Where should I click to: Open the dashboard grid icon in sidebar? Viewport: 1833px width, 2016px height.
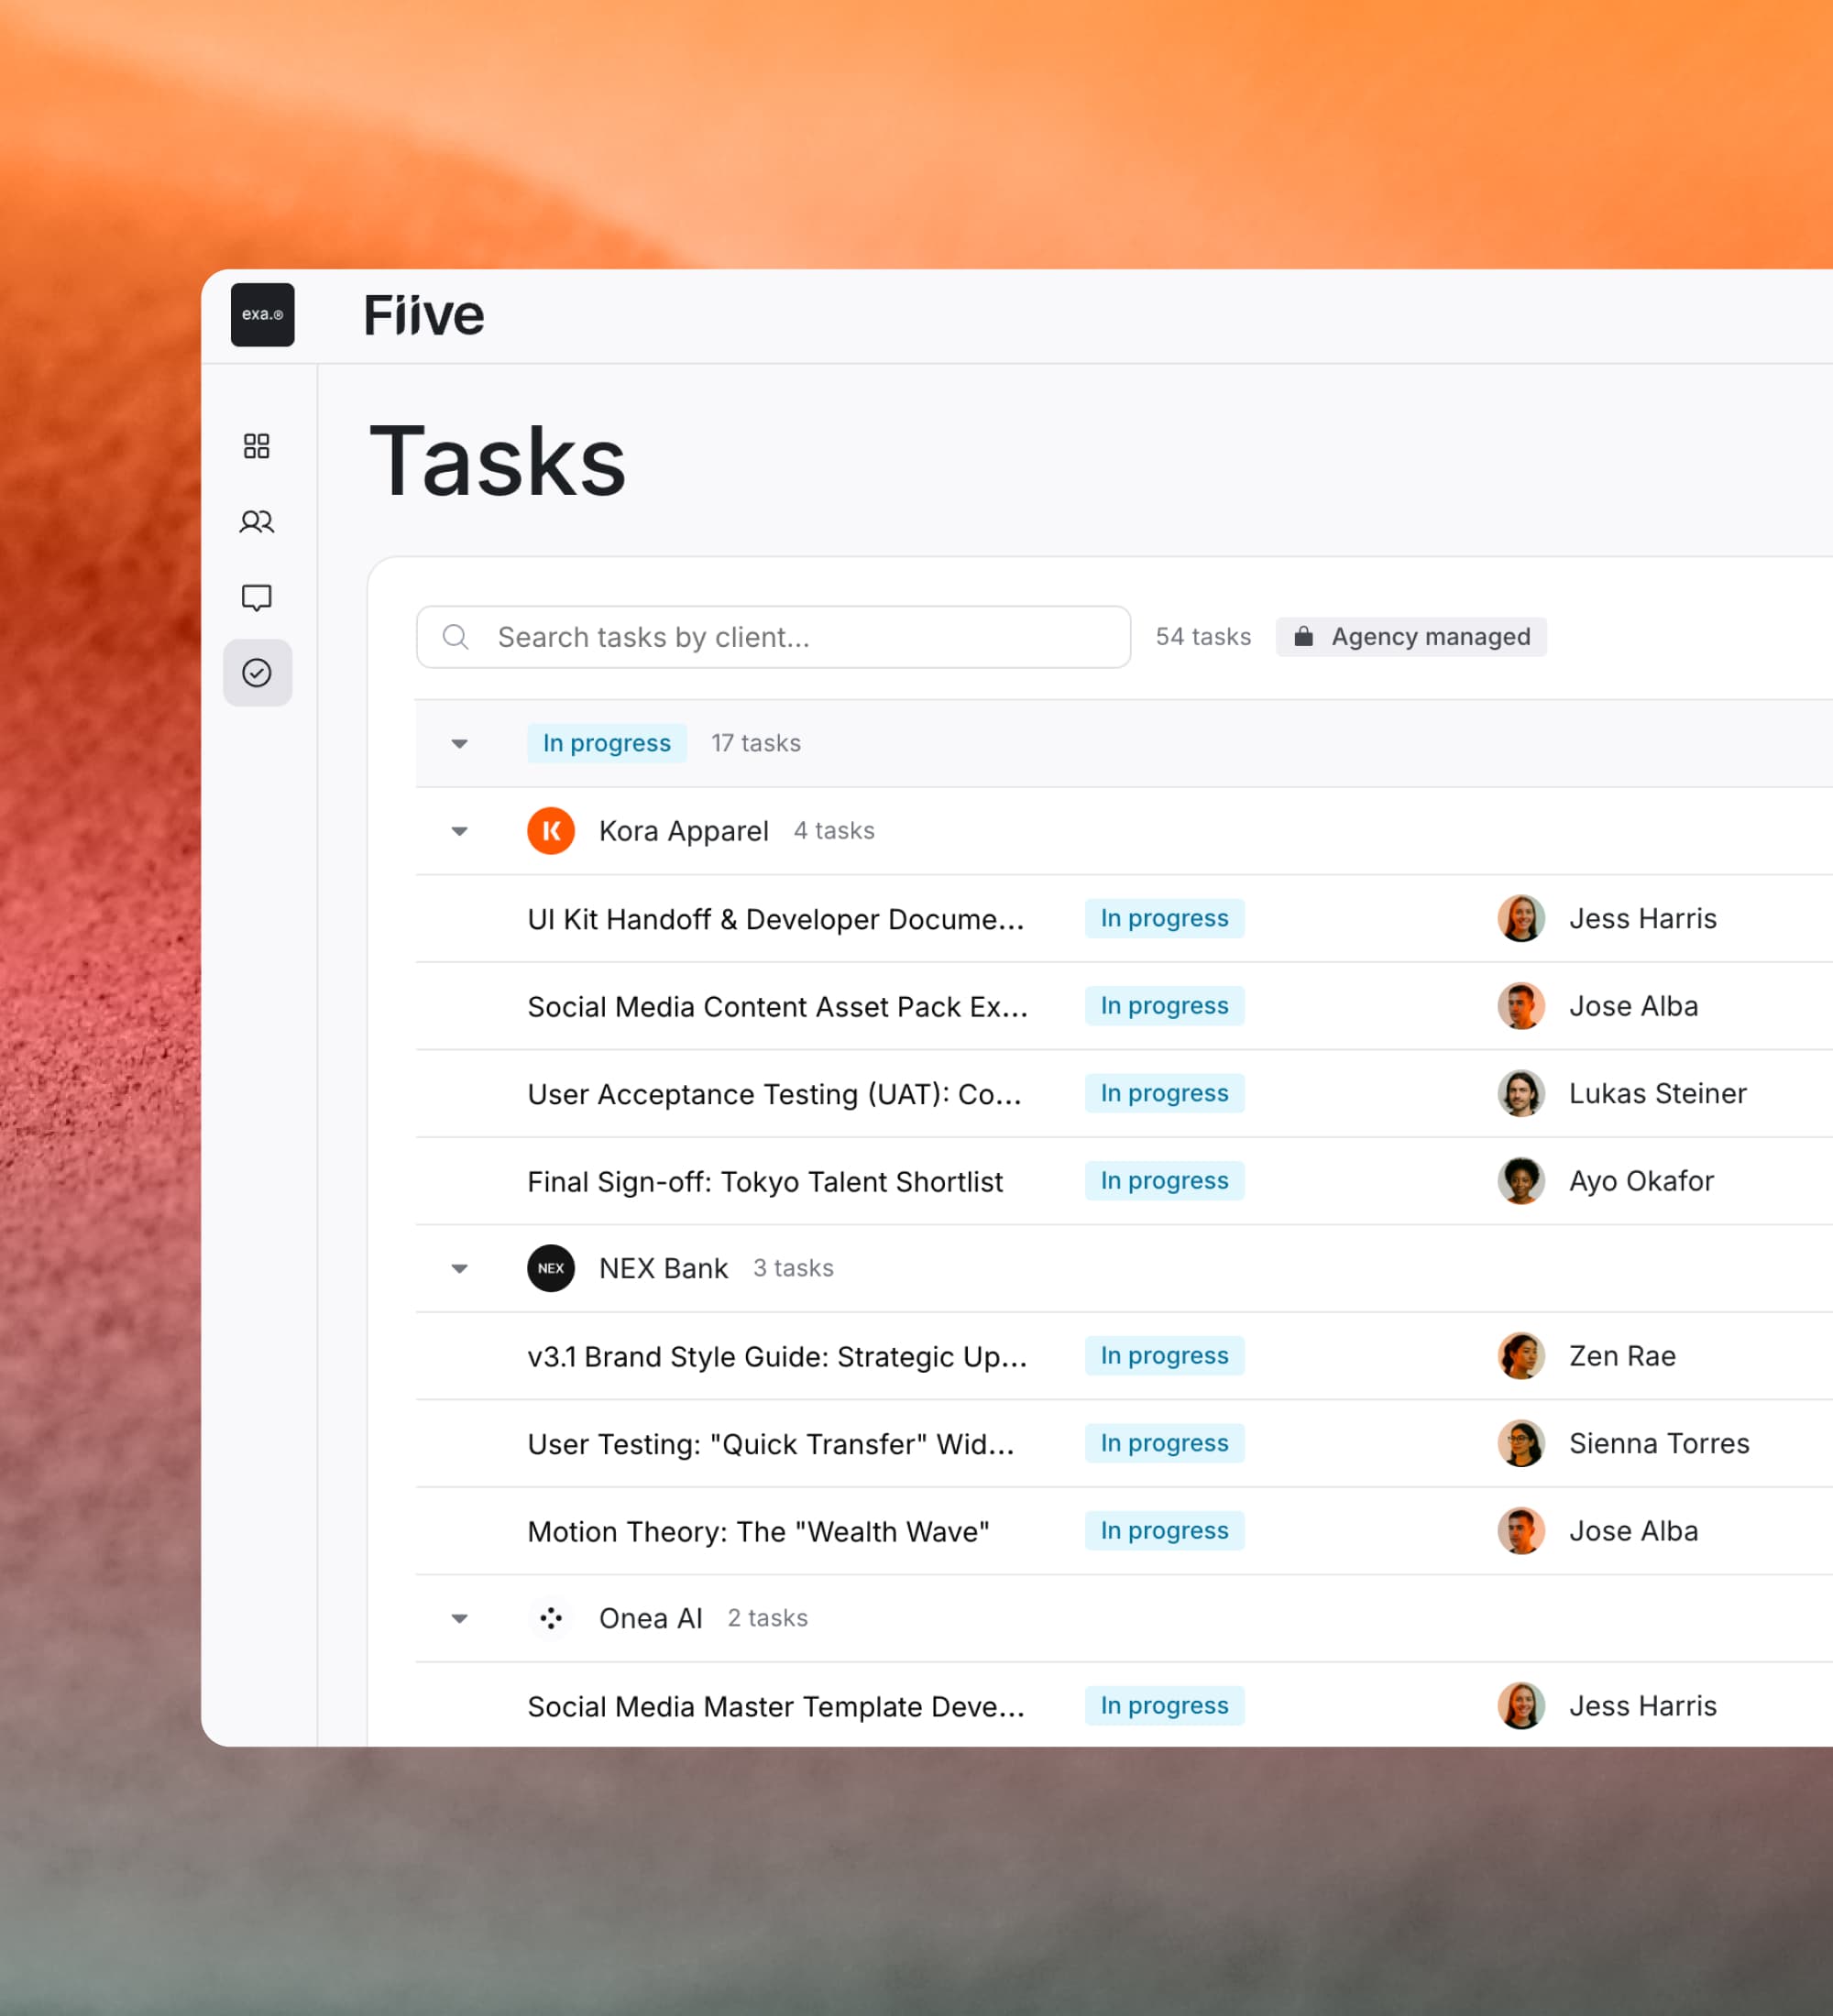click(x=257, y=446)
